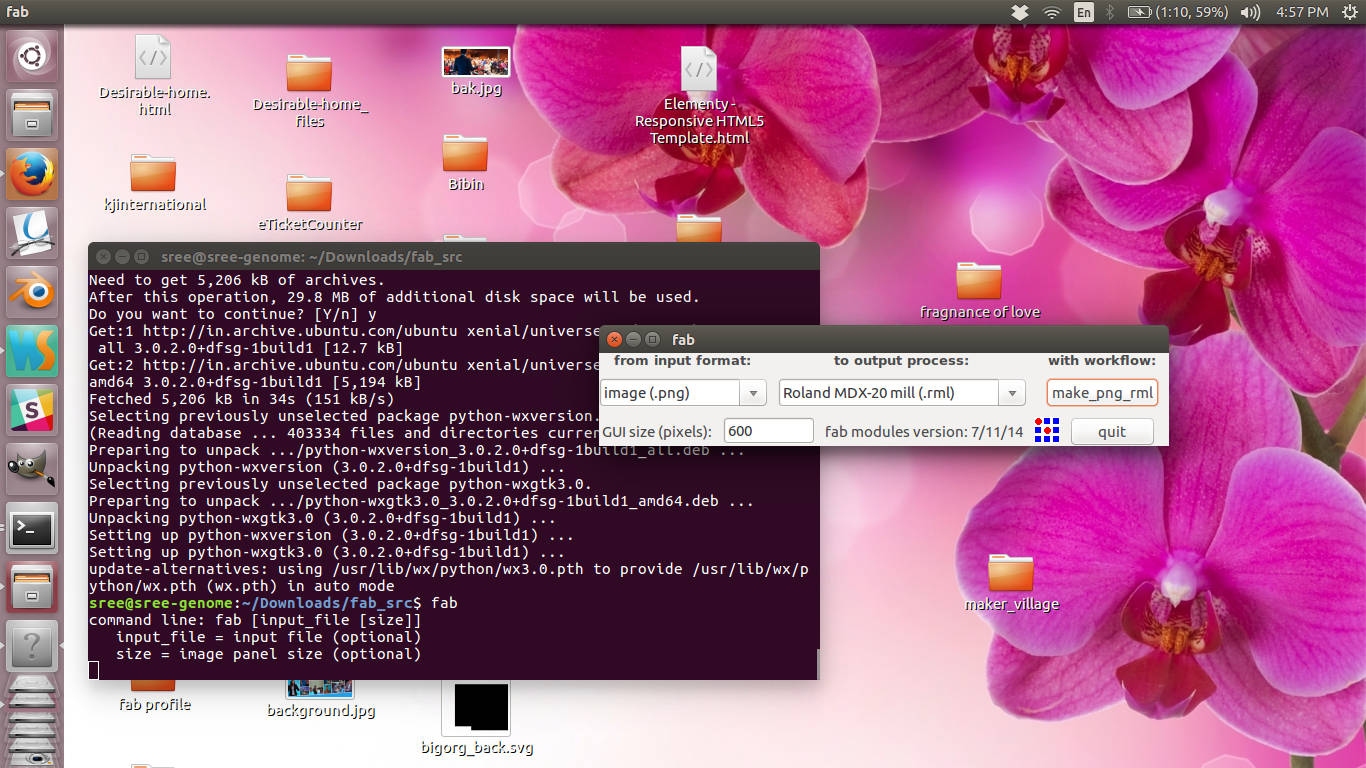The height and width of the screenshot is (768, 1366).
Task: Open the Bluetooth indicator
Action: click(1109, 12)
